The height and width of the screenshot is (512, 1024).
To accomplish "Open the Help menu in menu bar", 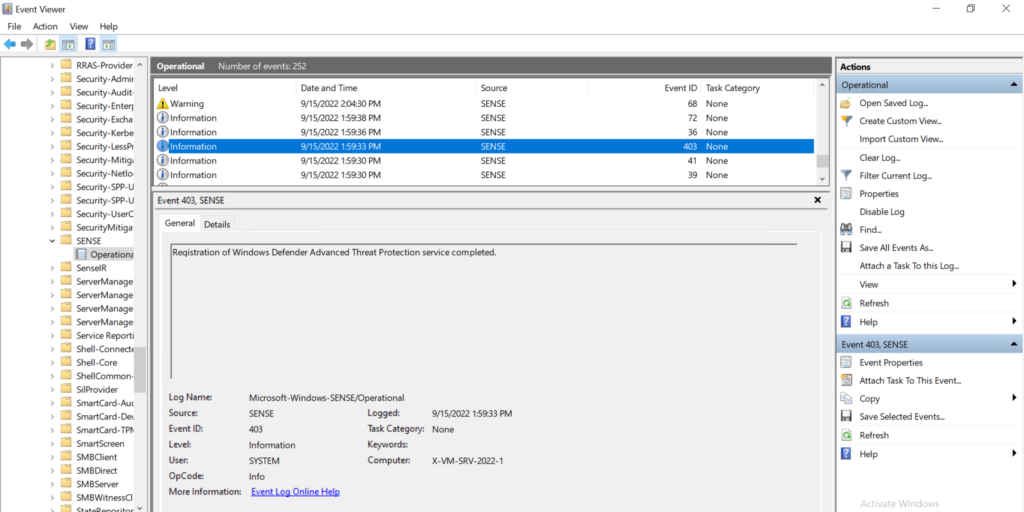I will click(x=108, y=26).
